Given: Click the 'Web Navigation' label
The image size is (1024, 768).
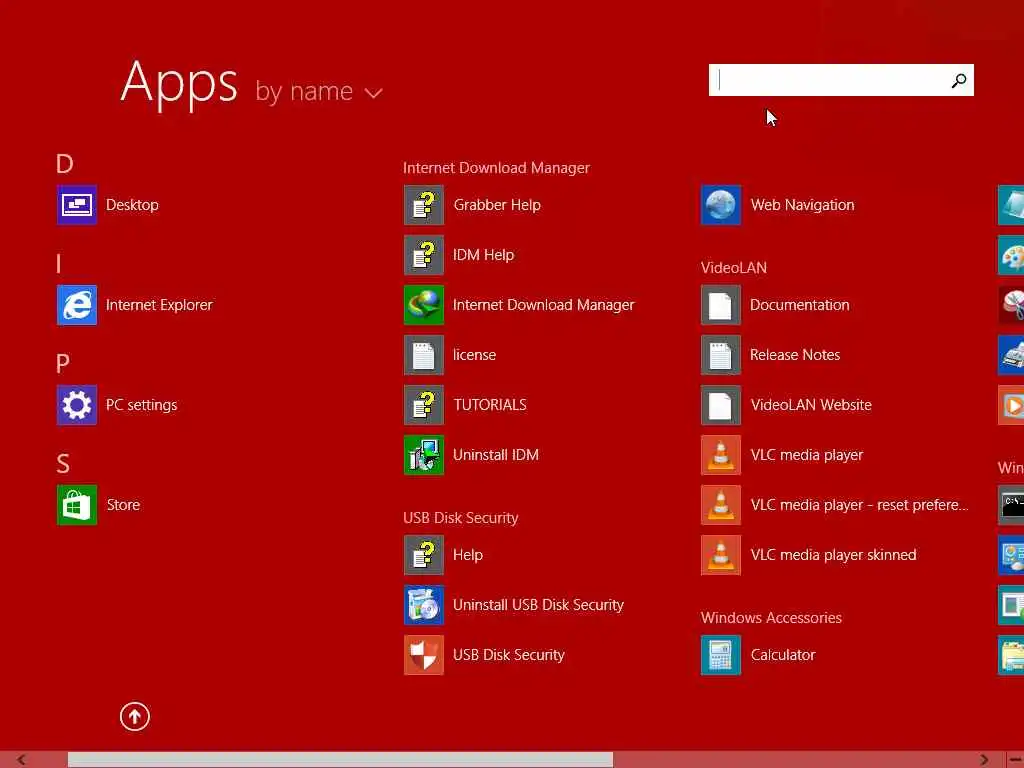Looking at the screenshot, I should tap(803, 205).
